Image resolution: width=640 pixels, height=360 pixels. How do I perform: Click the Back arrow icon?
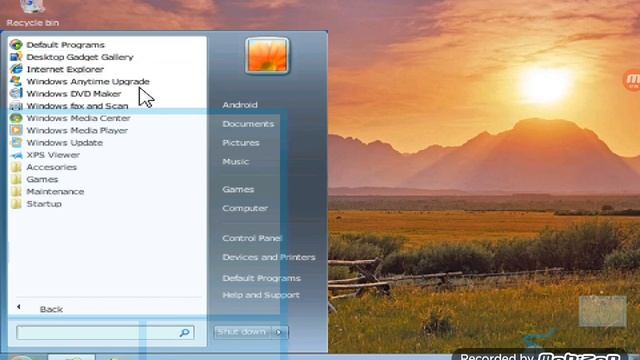(19, 307)
